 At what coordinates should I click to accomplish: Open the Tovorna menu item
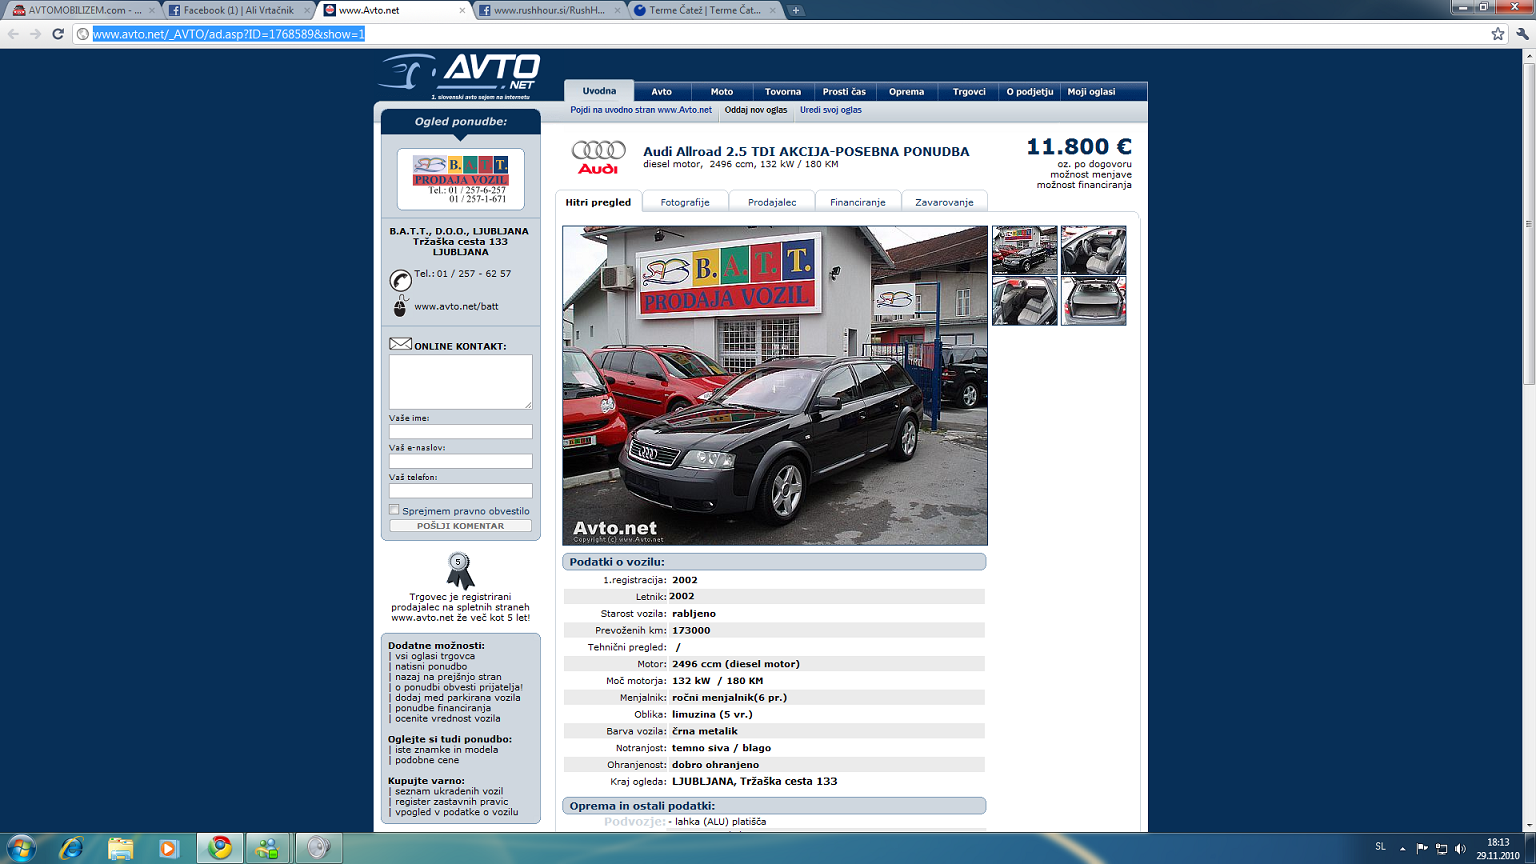[783, 91]
